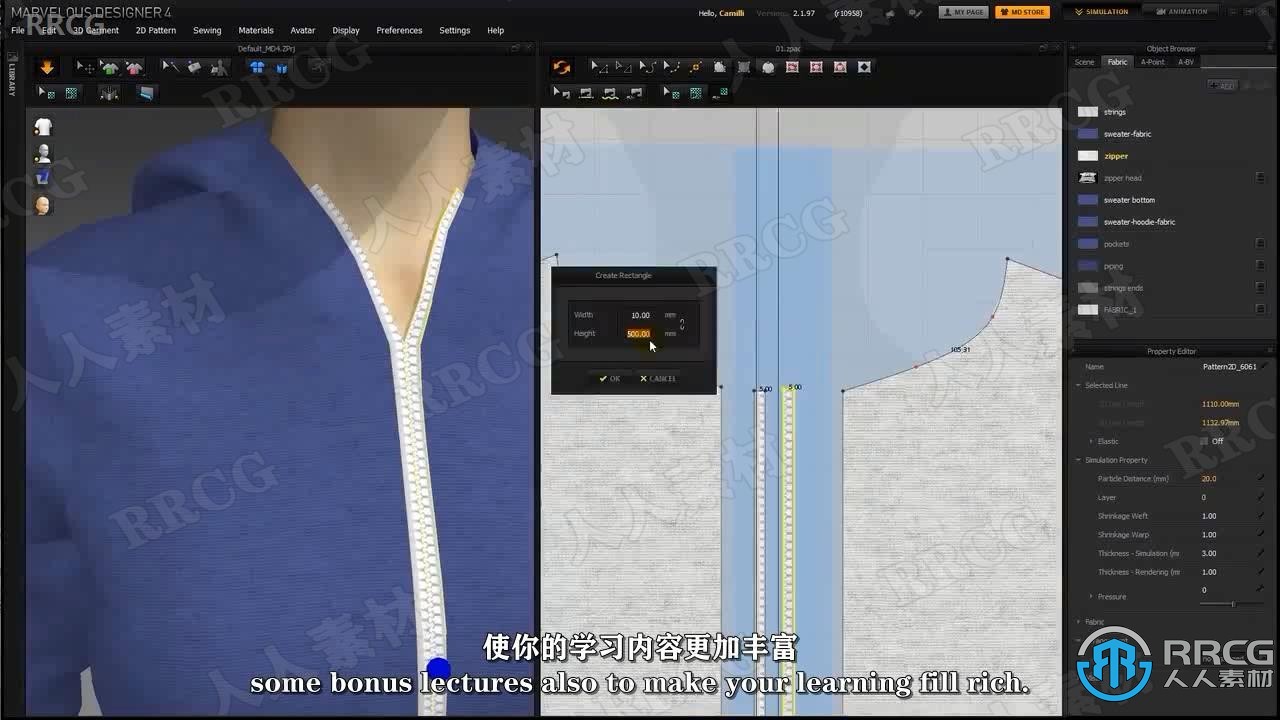Open the MD STORE button
The width and height of the screenshot is (1280, 720).
(1022, 12)
